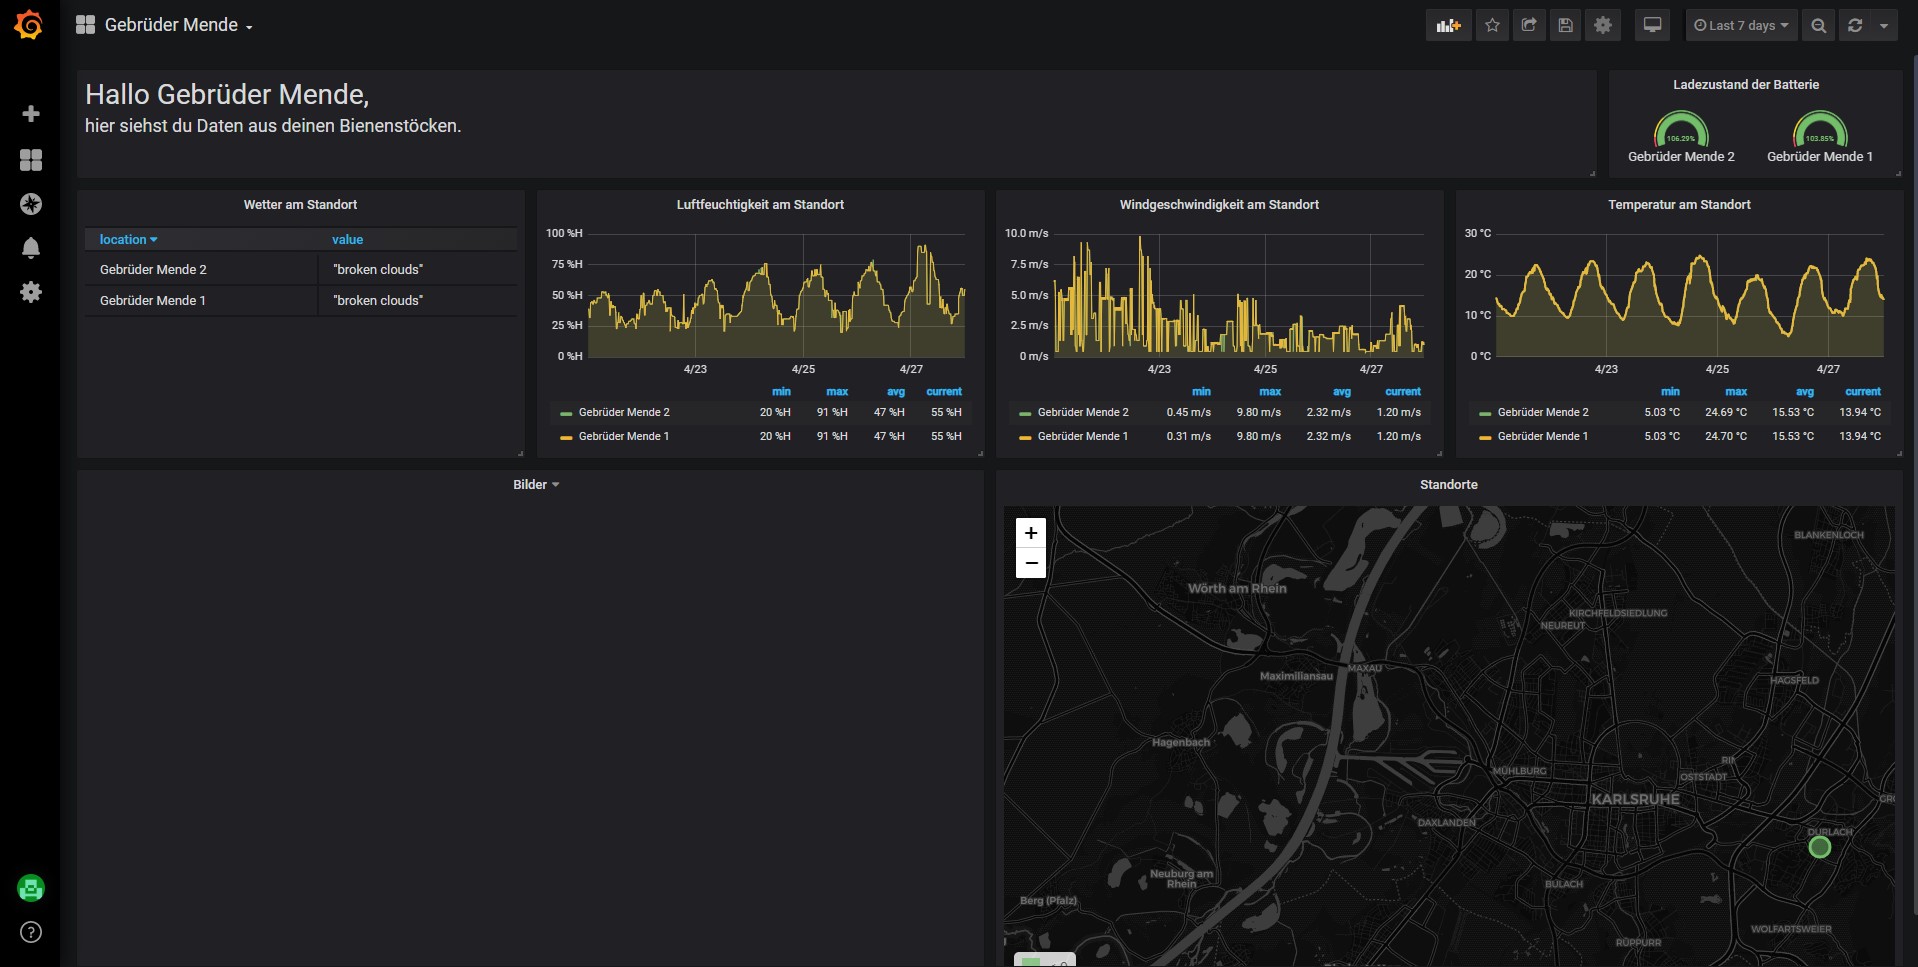Click the KARLSRUHE label on the map

click(x=1635, y=800)
